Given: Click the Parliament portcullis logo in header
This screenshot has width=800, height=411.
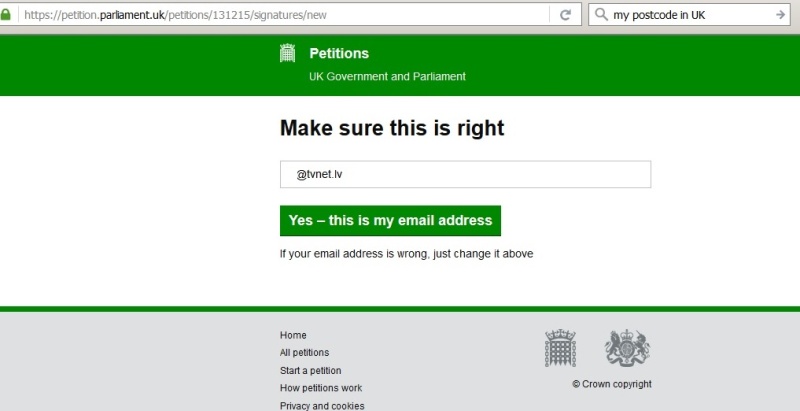Looking at the screenshot, I should coord(288,53).
